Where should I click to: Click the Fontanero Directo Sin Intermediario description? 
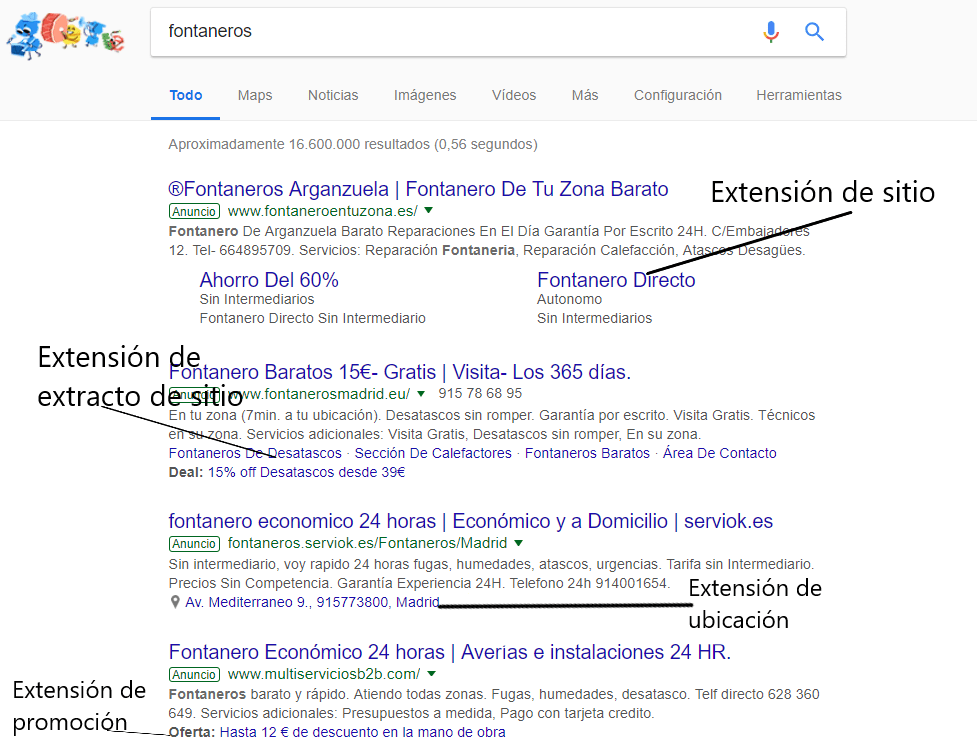point(313,318)
